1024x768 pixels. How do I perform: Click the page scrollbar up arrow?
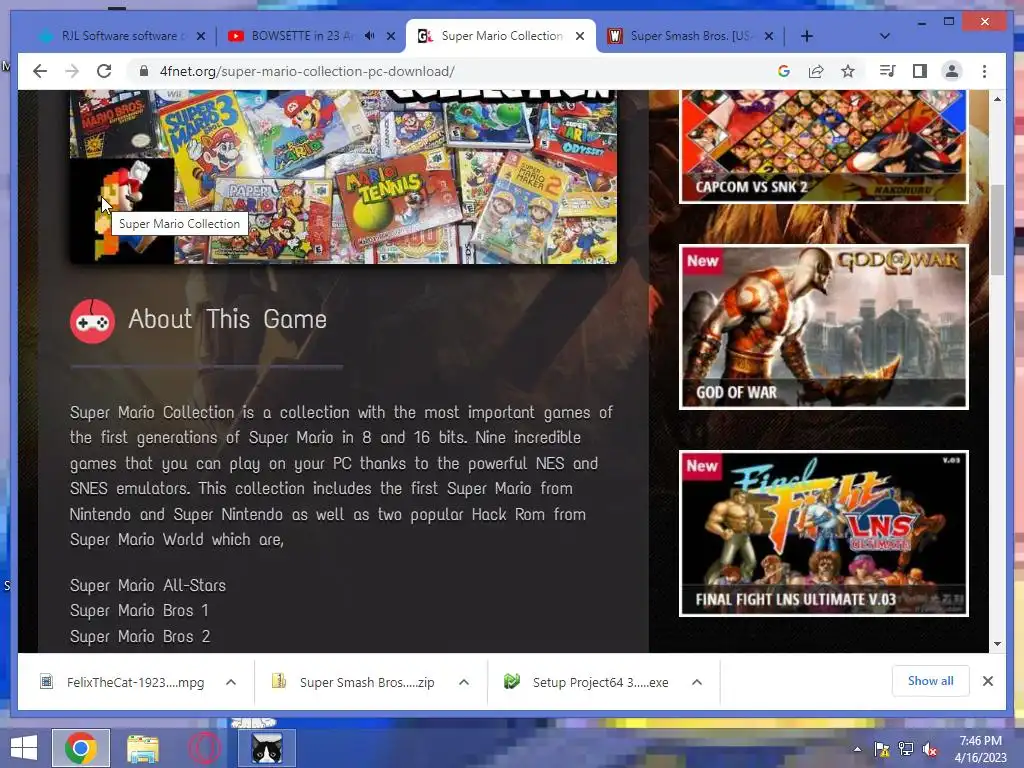click(997, 99)
